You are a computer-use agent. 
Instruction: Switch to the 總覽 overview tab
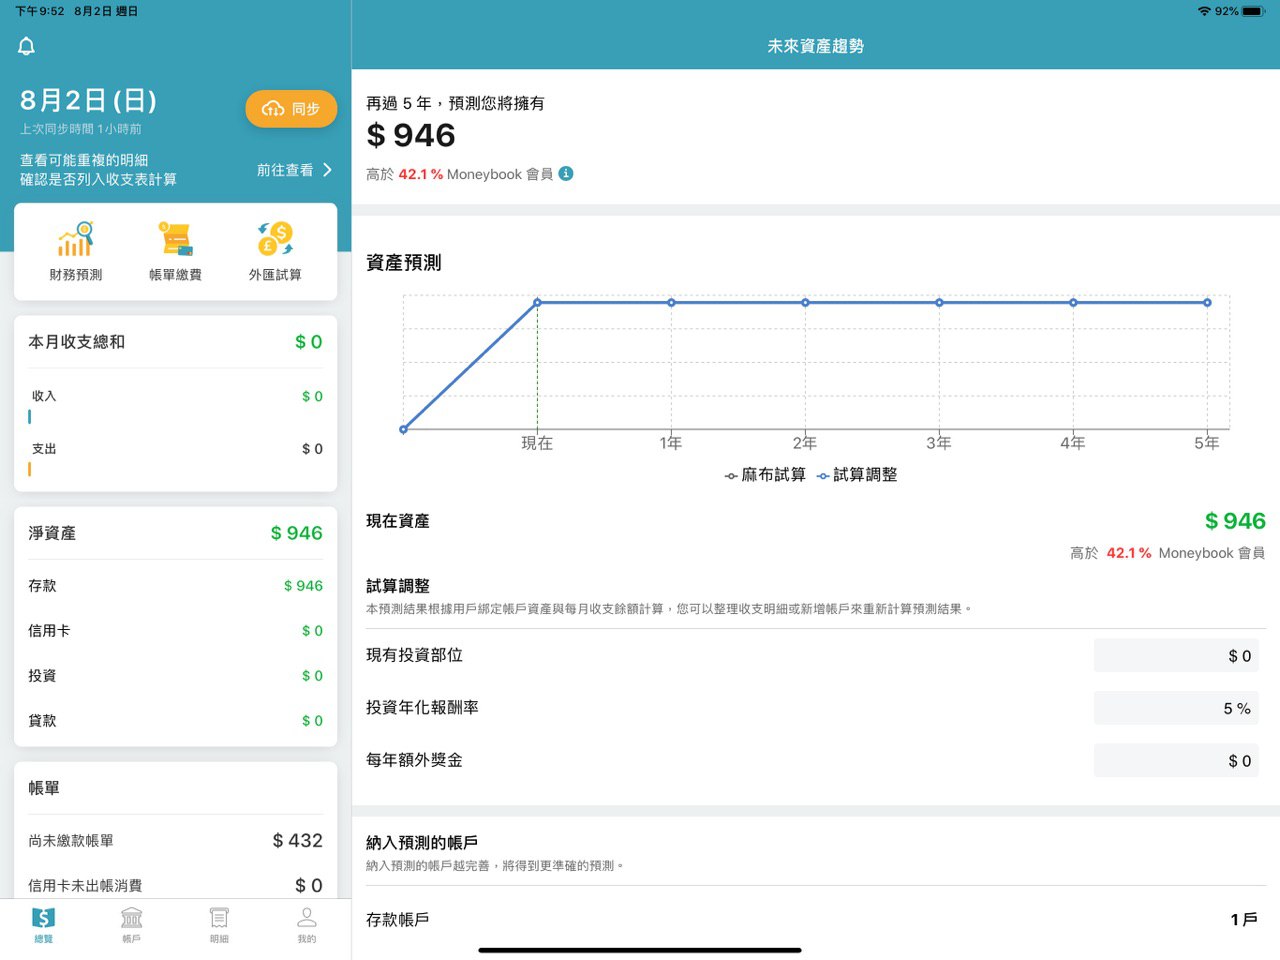click(43, 924)
